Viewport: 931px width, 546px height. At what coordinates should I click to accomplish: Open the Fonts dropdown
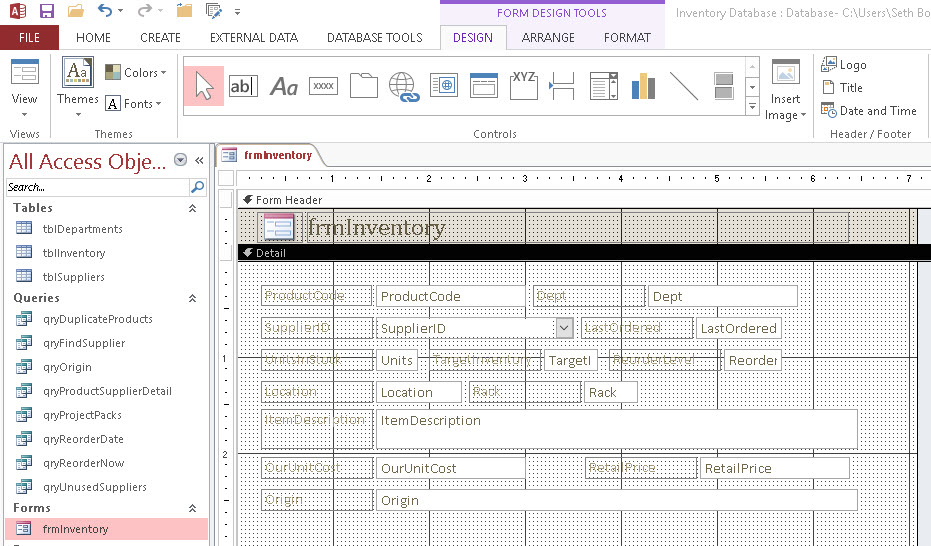134,104
